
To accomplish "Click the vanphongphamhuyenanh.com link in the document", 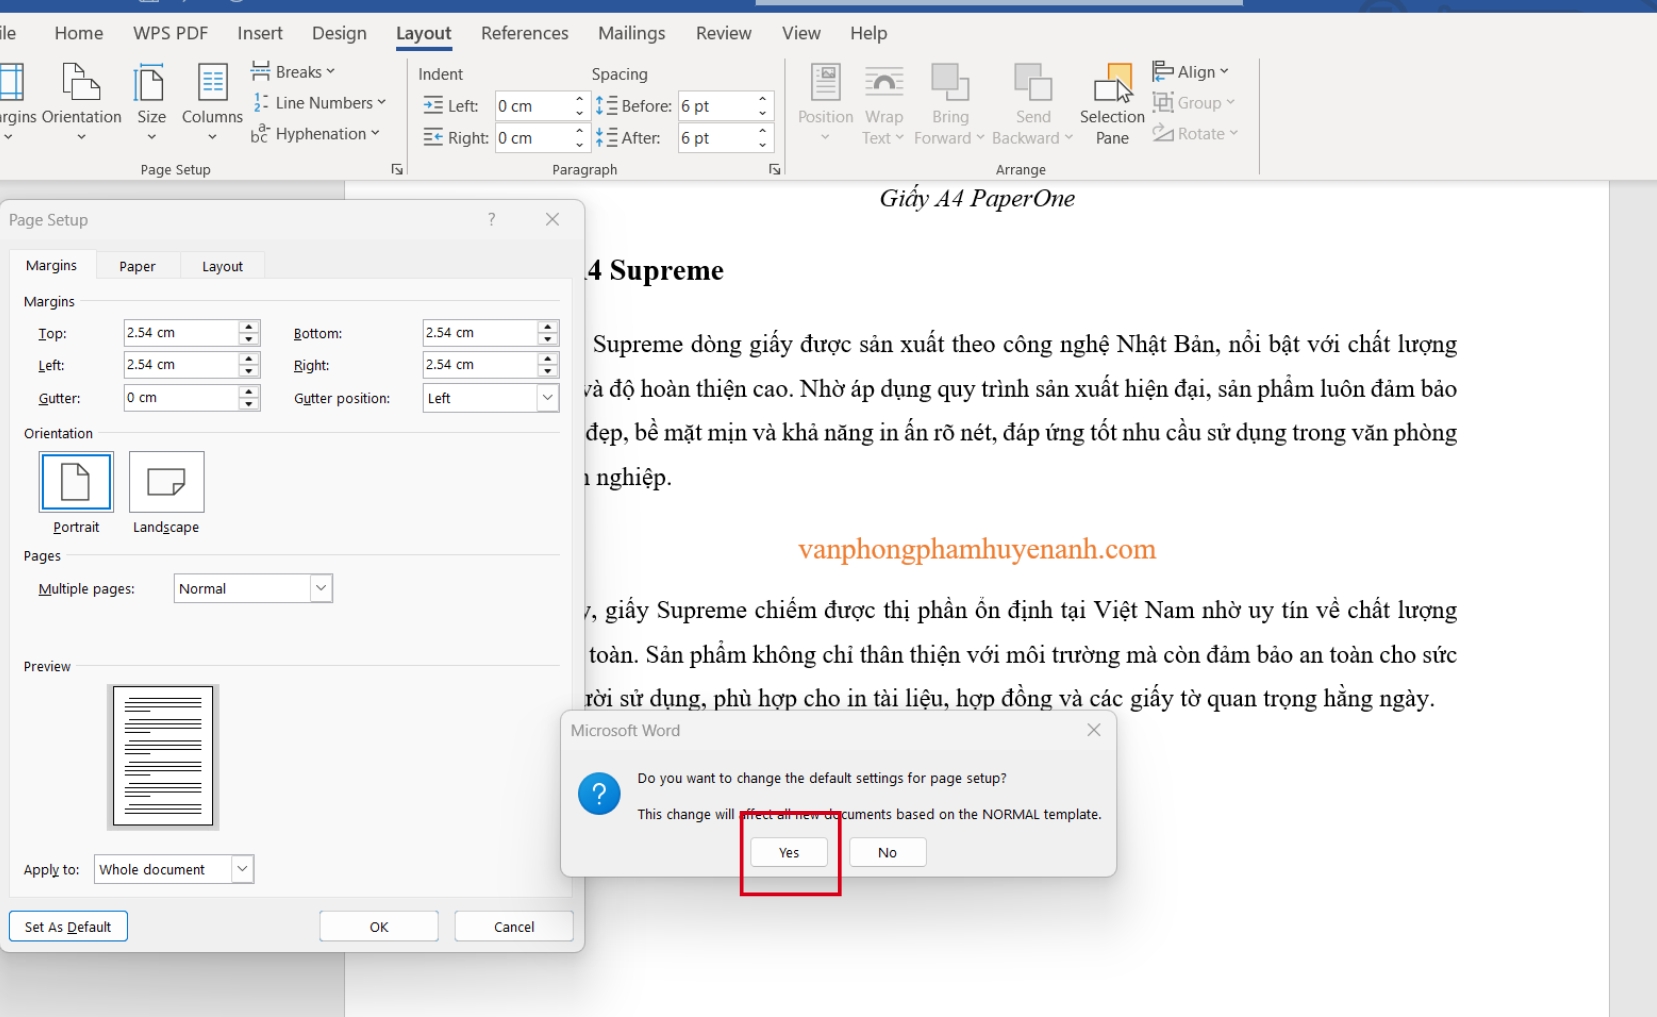I will point(977,549).
